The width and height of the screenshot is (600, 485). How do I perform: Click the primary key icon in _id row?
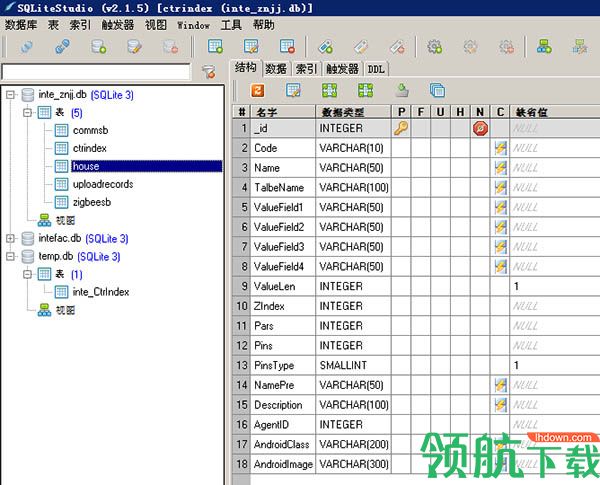click(x=401, y=128)
